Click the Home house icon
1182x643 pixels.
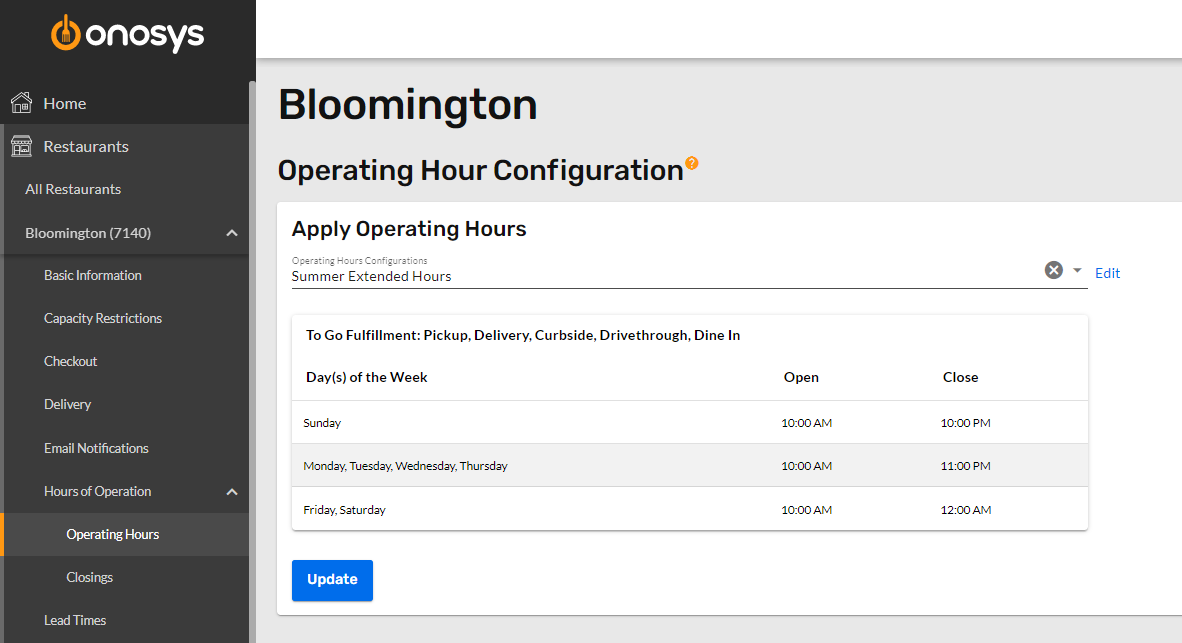tap(20, 102)
